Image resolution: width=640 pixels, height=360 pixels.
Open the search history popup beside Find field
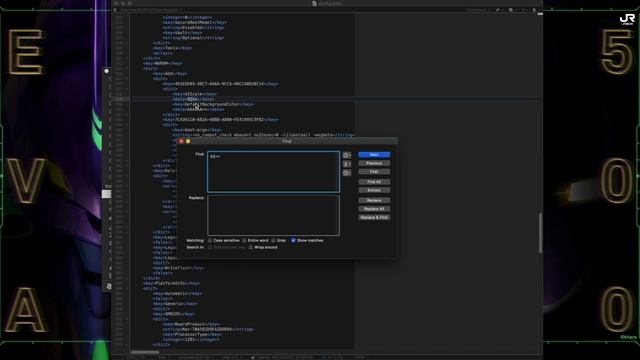click(347, 155)
